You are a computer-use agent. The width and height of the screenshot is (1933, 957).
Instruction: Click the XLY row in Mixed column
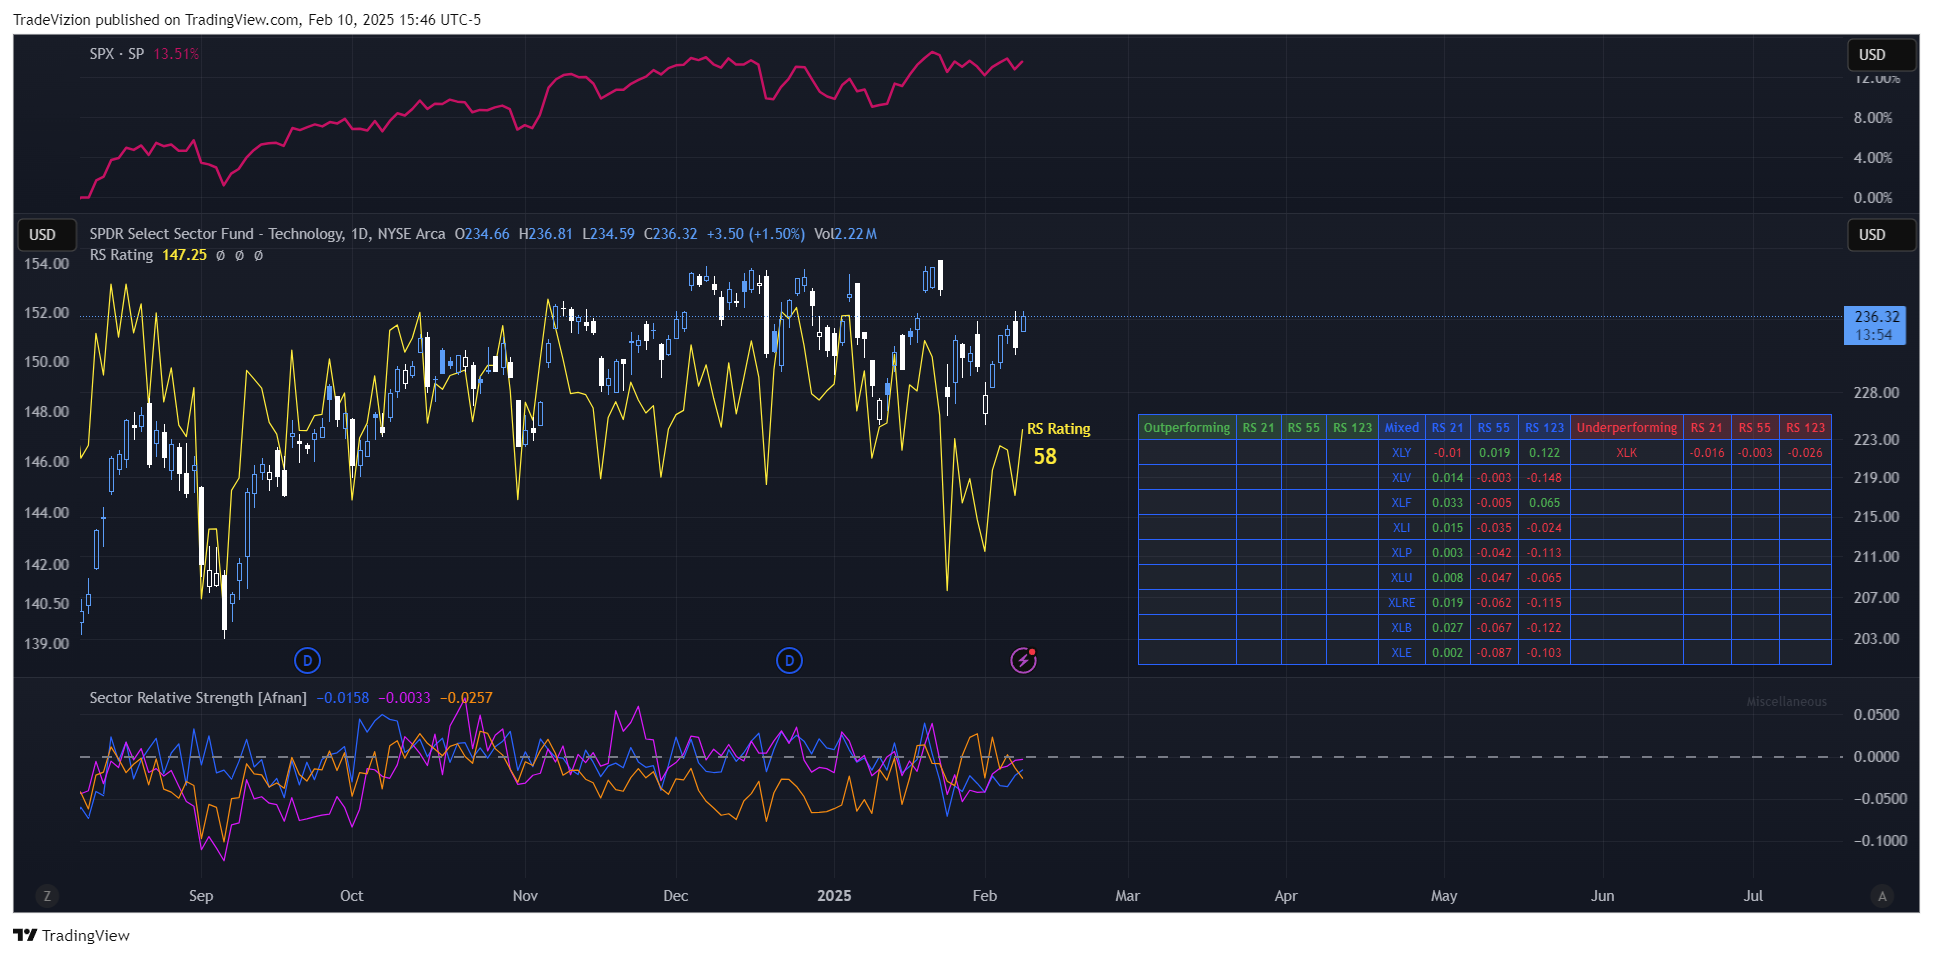click(1402, 453)
